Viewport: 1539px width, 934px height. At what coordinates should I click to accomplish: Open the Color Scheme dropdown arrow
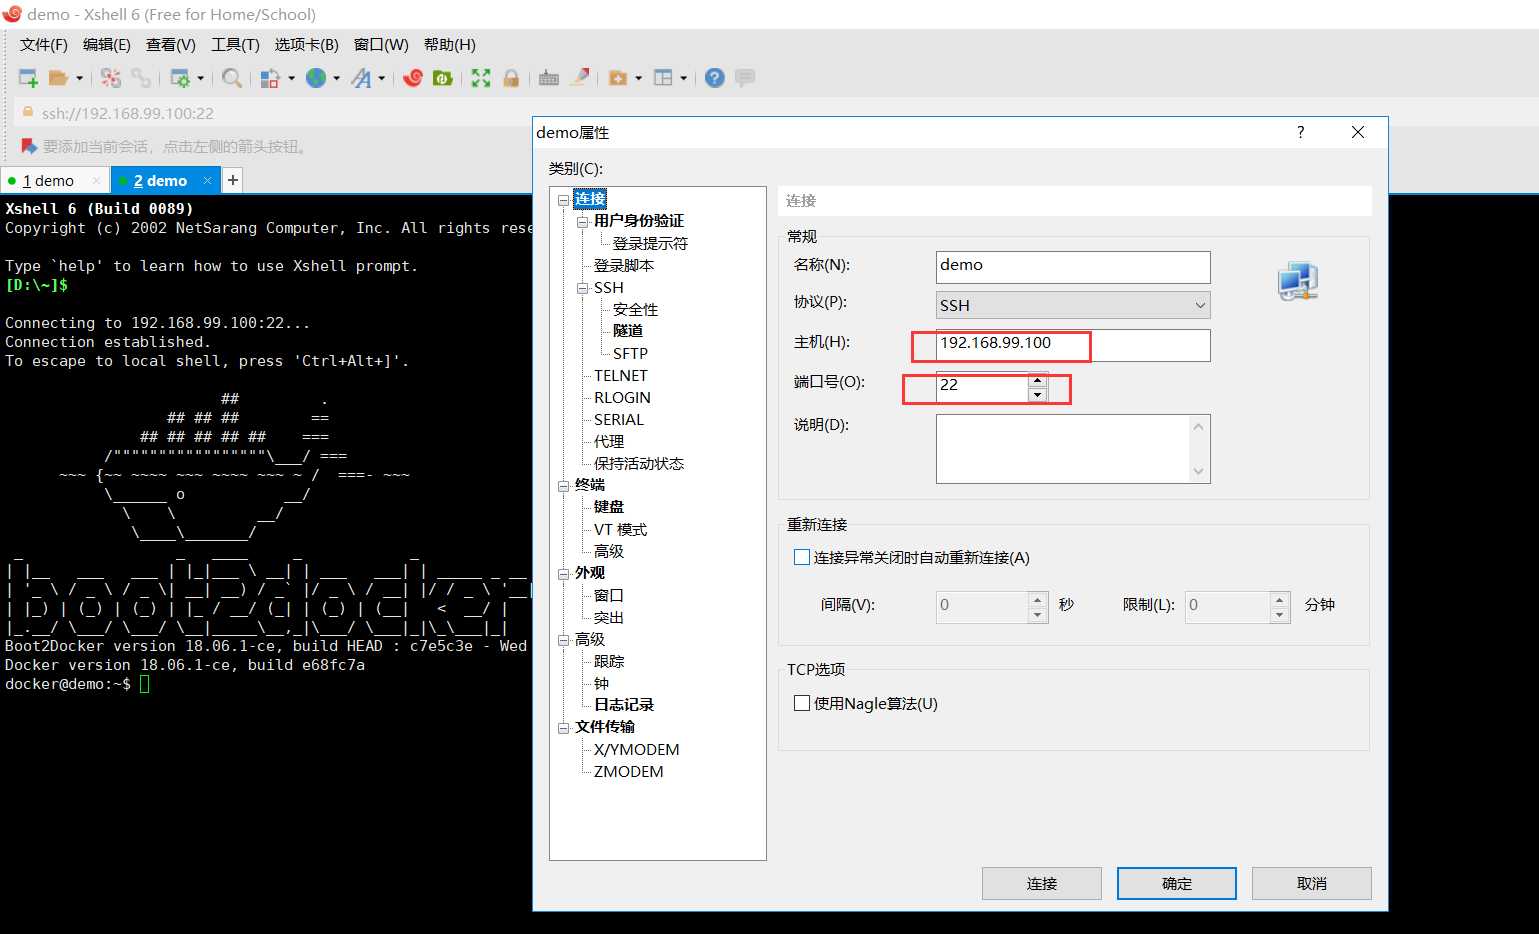click(291, 78)
